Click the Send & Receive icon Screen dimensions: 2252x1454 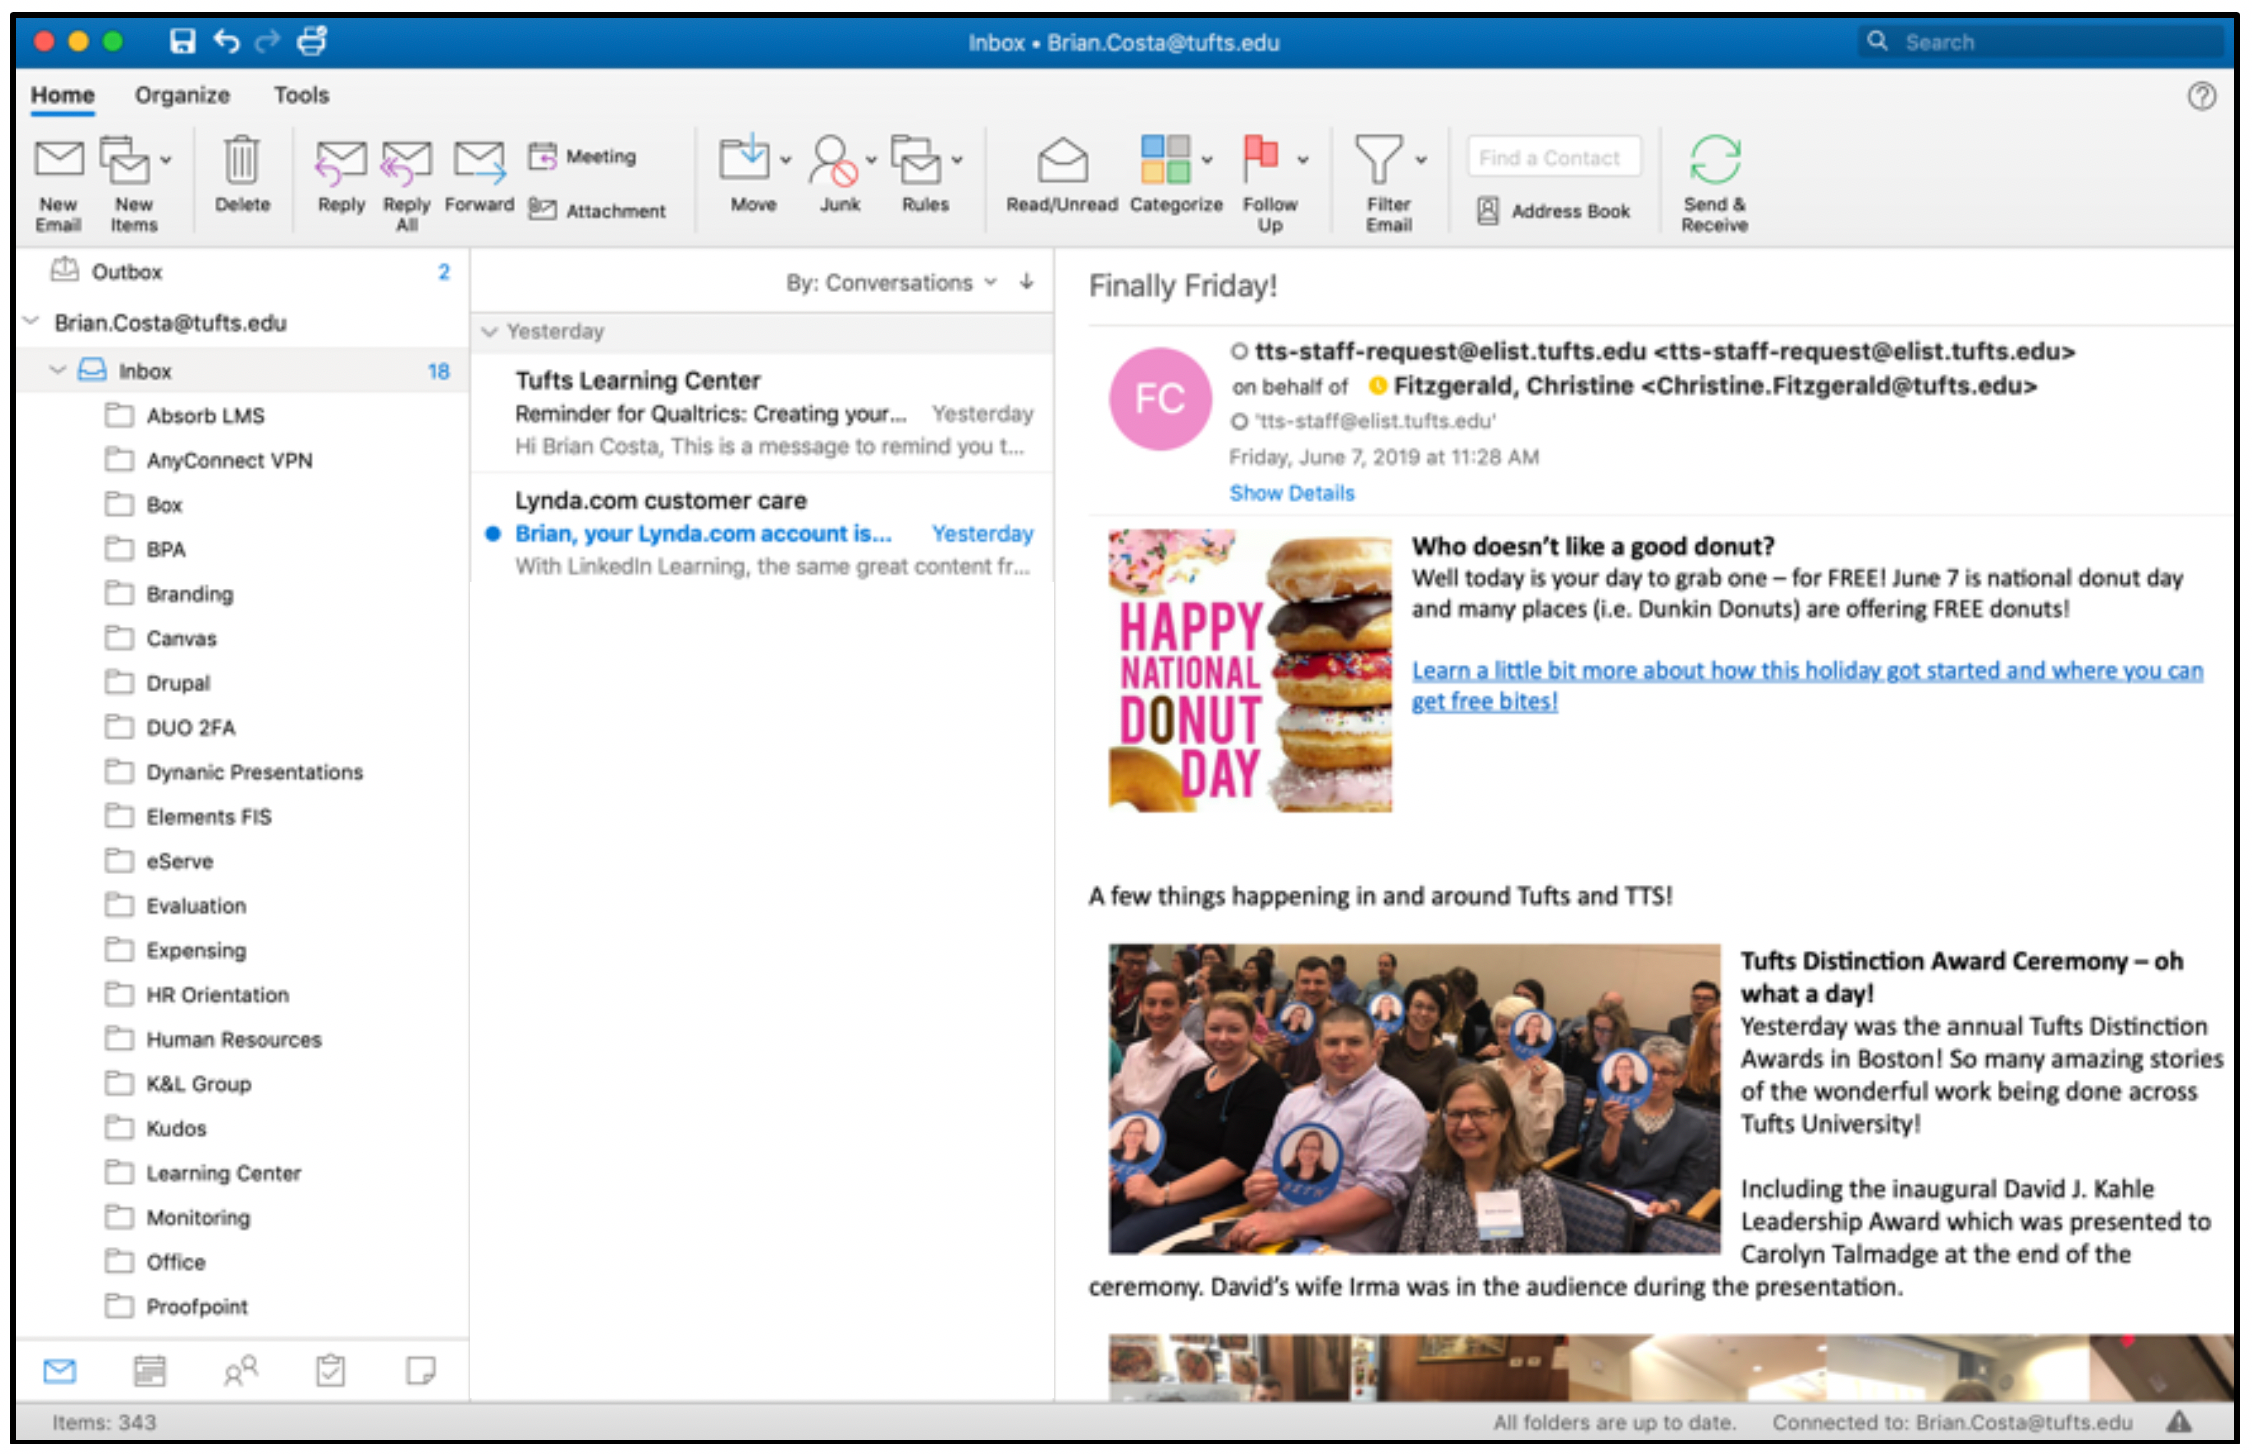point(1714,162)
